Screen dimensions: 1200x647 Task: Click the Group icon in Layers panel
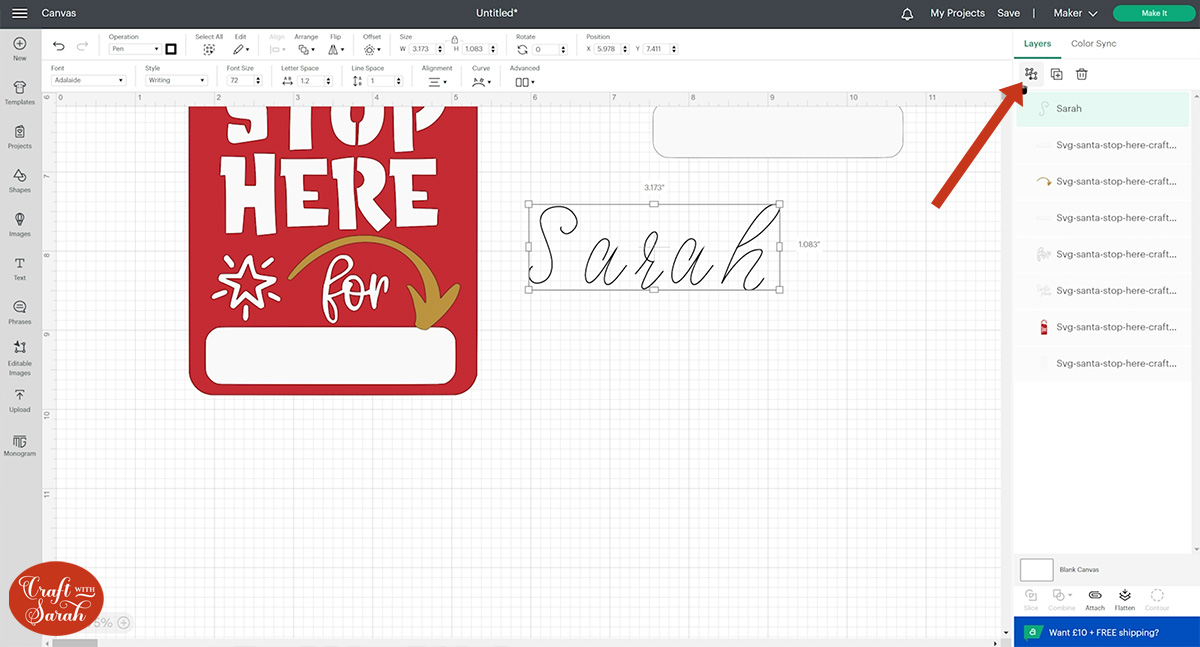coord(1031,74)
